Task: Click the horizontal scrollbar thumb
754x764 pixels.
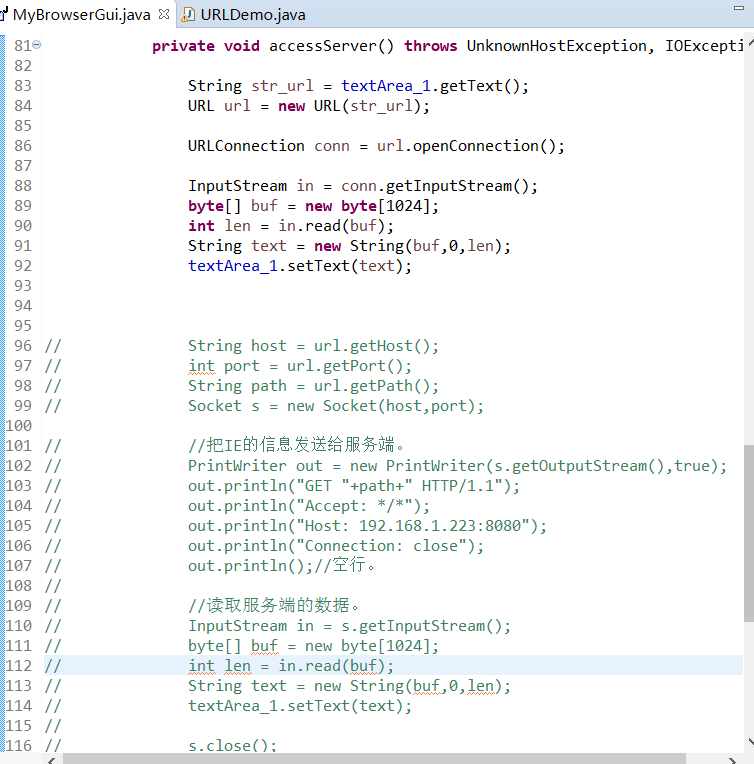Action: [374, 759]
